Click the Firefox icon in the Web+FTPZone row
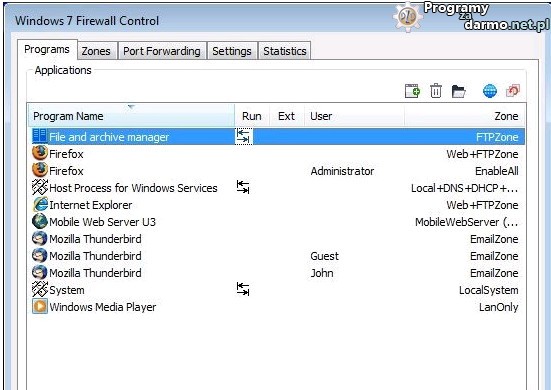This screenshot has width=551, height=390. [39, 153]
